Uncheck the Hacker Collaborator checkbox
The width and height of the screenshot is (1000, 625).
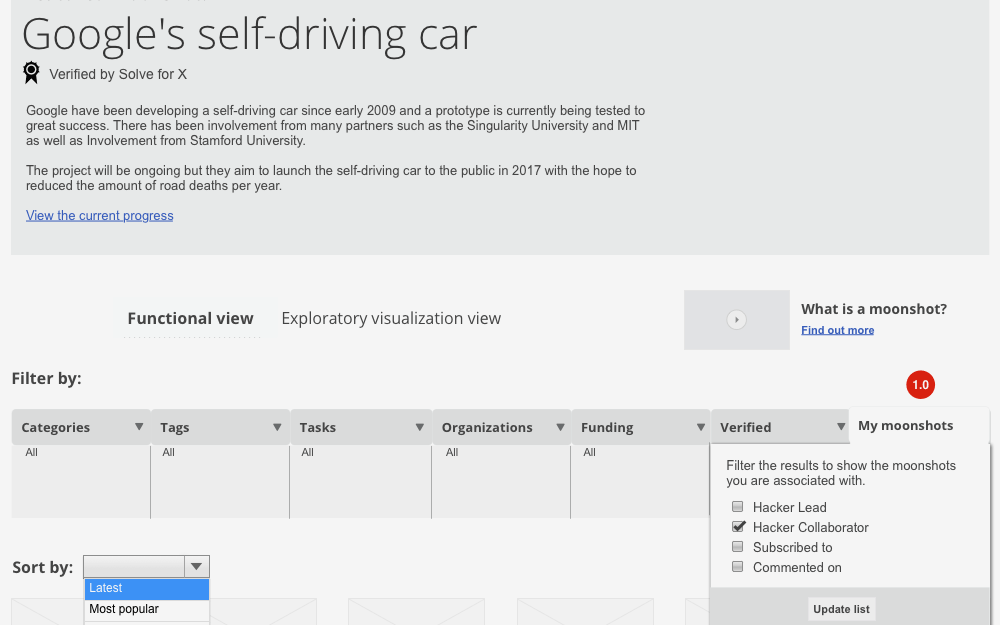(738, 527)
